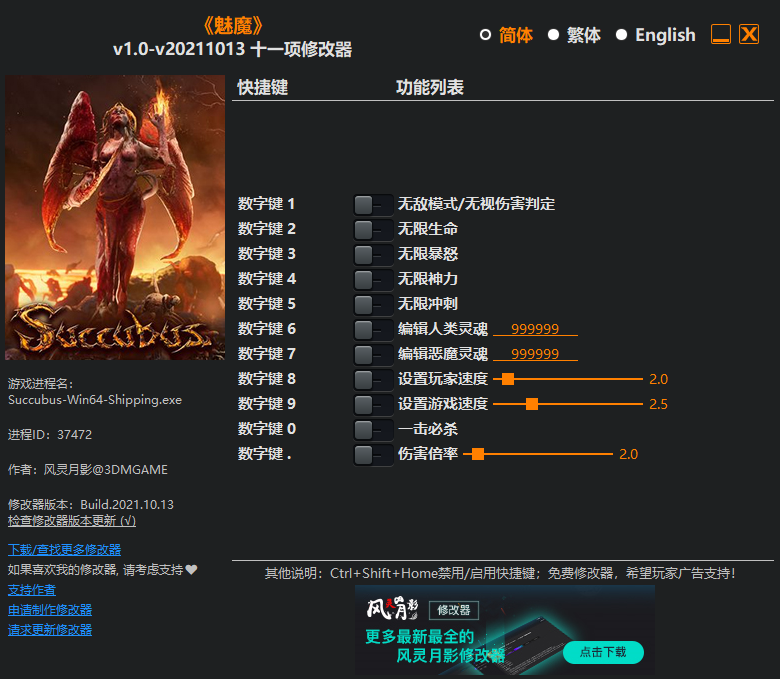Viewport: 780px width, 679px height.
Task: Click 数字键 1 hotkey label
Action: 266,204
